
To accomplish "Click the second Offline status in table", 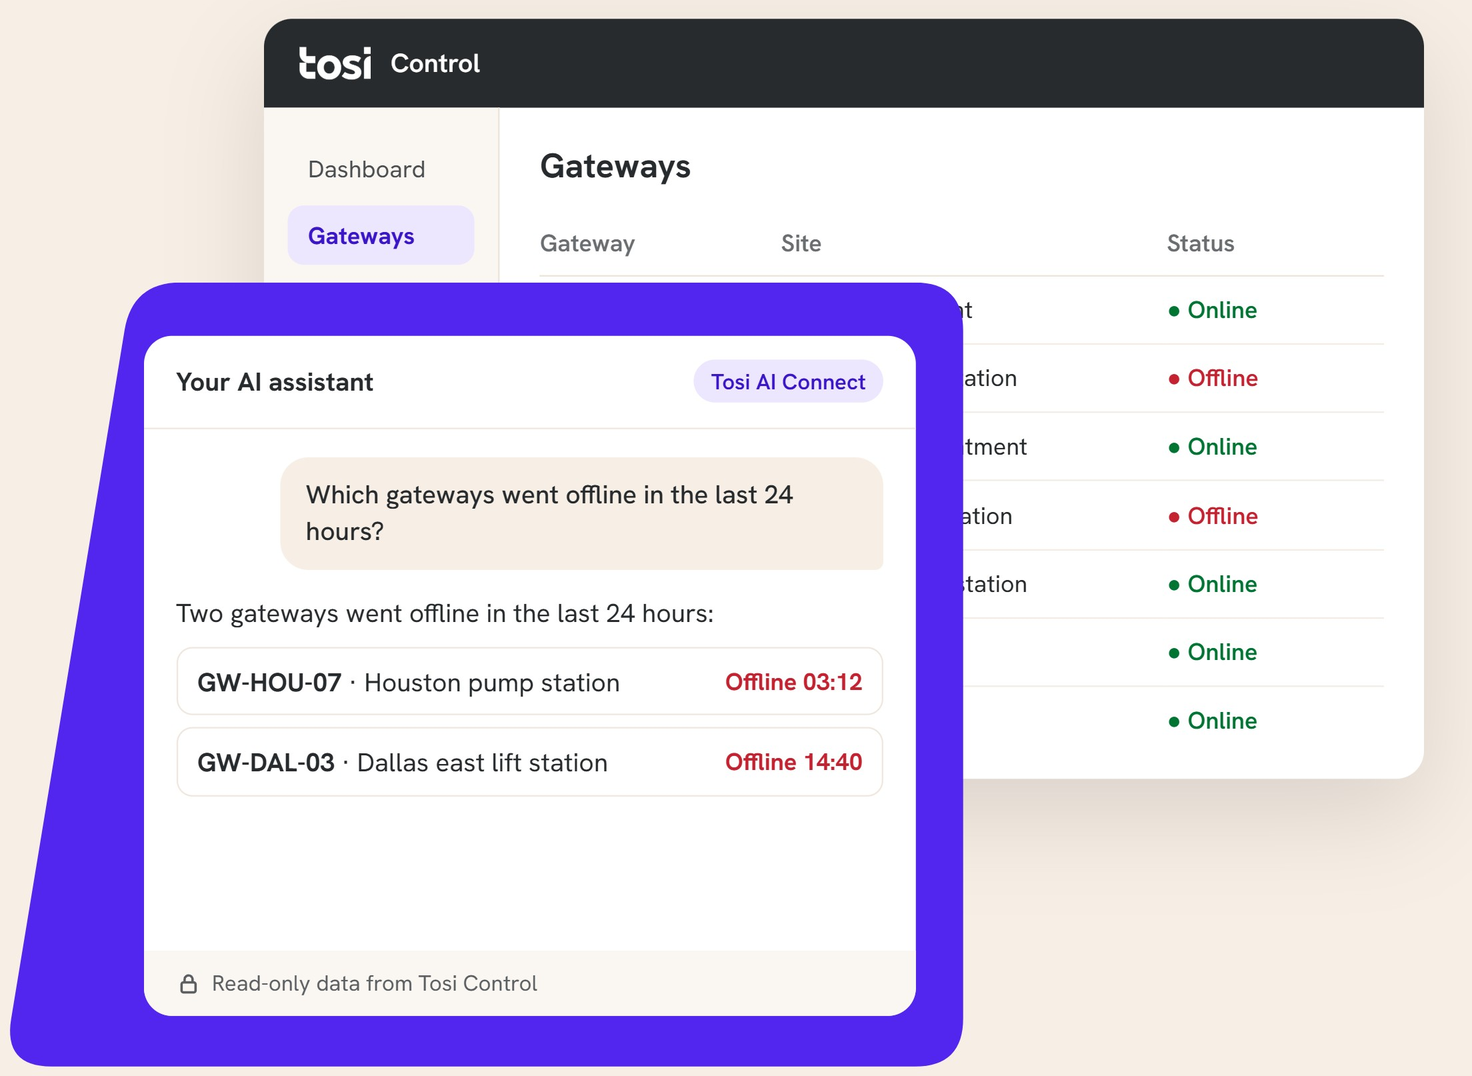I will pyautogui.click(x=1212, y=516).
